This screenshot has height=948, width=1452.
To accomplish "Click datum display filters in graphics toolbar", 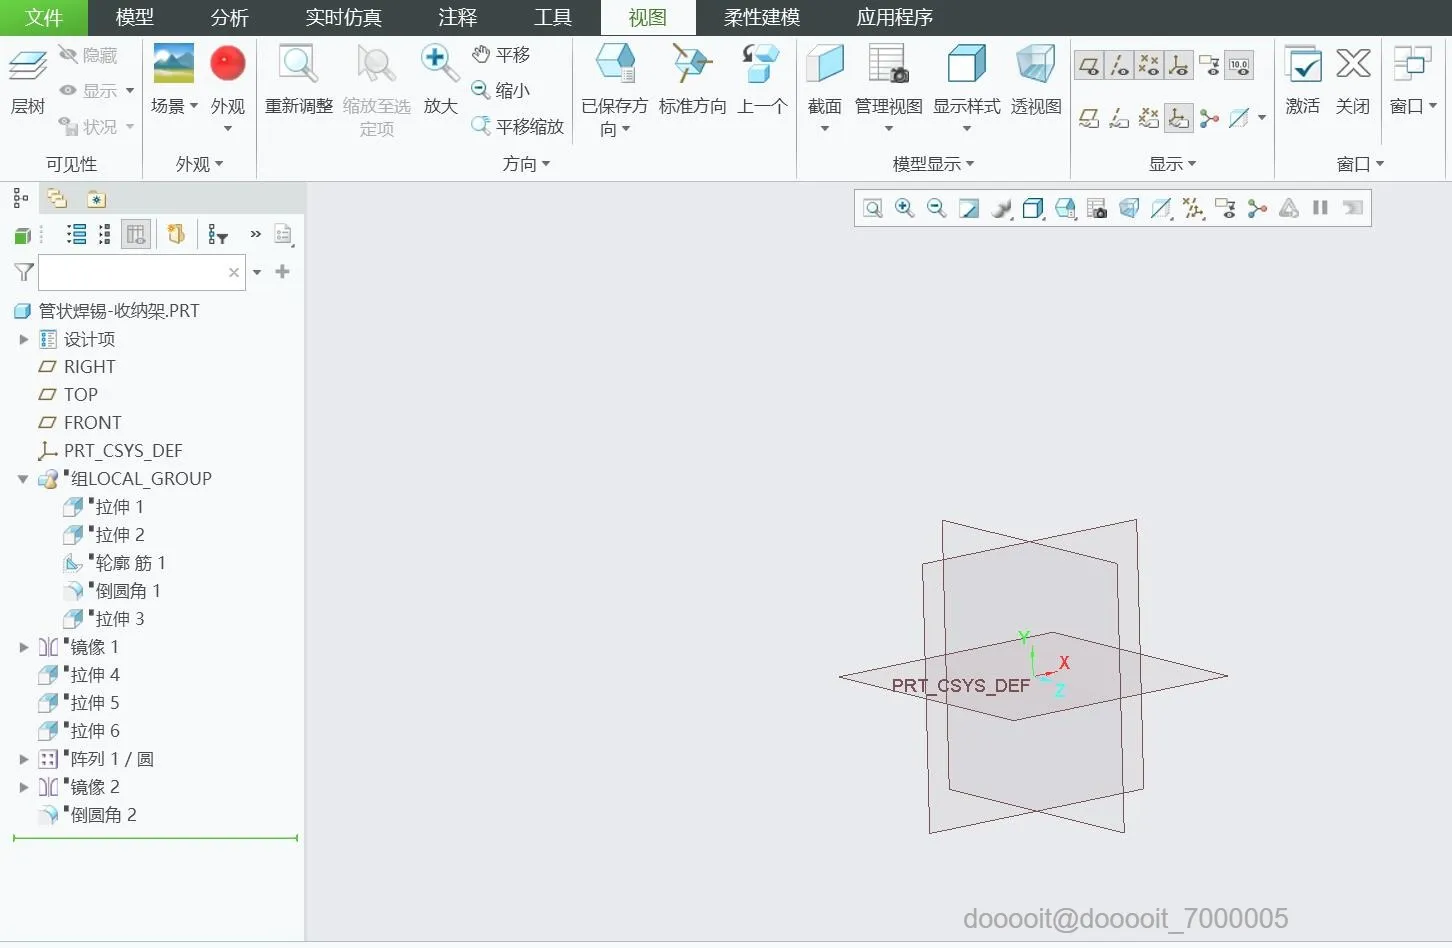I will click(x=1193, y=208).
